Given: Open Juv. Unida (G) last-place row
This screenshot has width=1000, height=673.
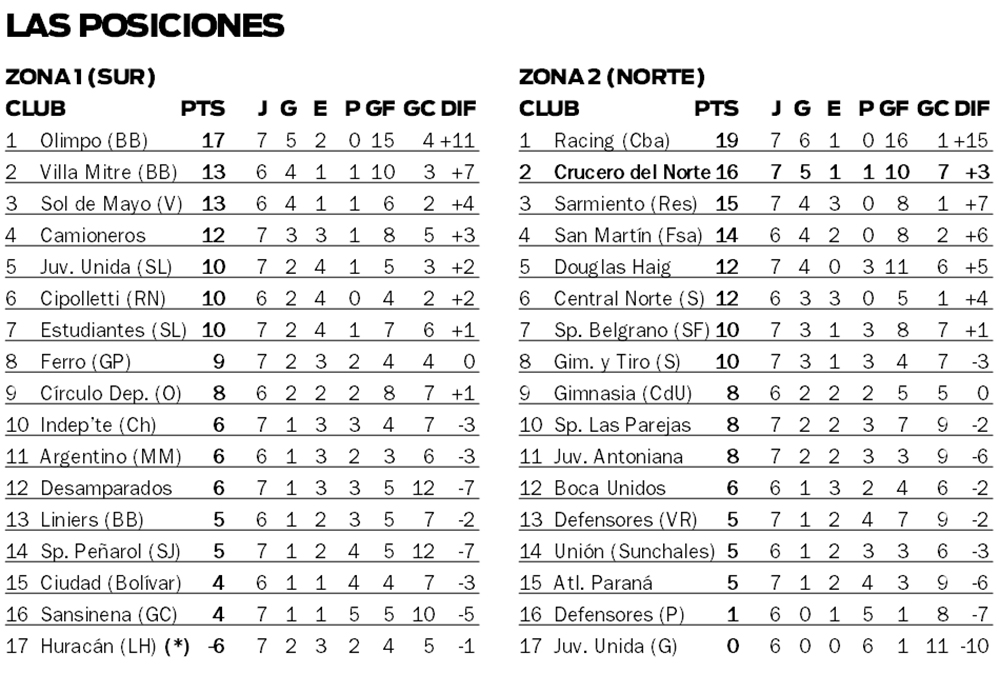Looking at the screenshot, I should (x=615, y=646).
